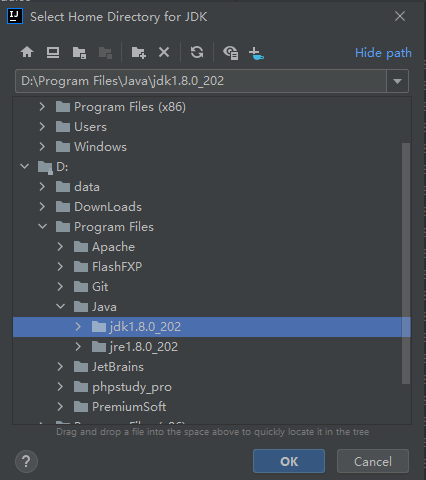Expand the PremiumSoft folder chevron
The width and height of the screenshot is (426, 480).
[x=60, y=407]
